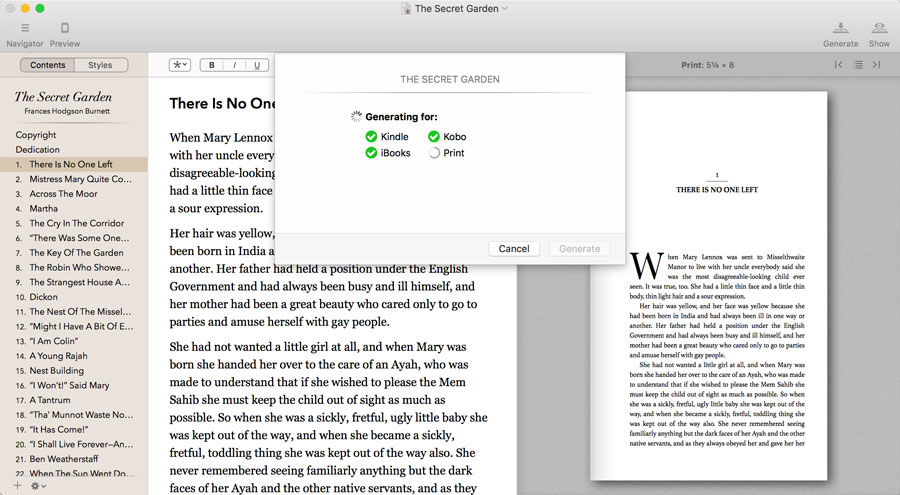Click the print preview page
The width and height of the screenshot is (900, 495).
708,285
